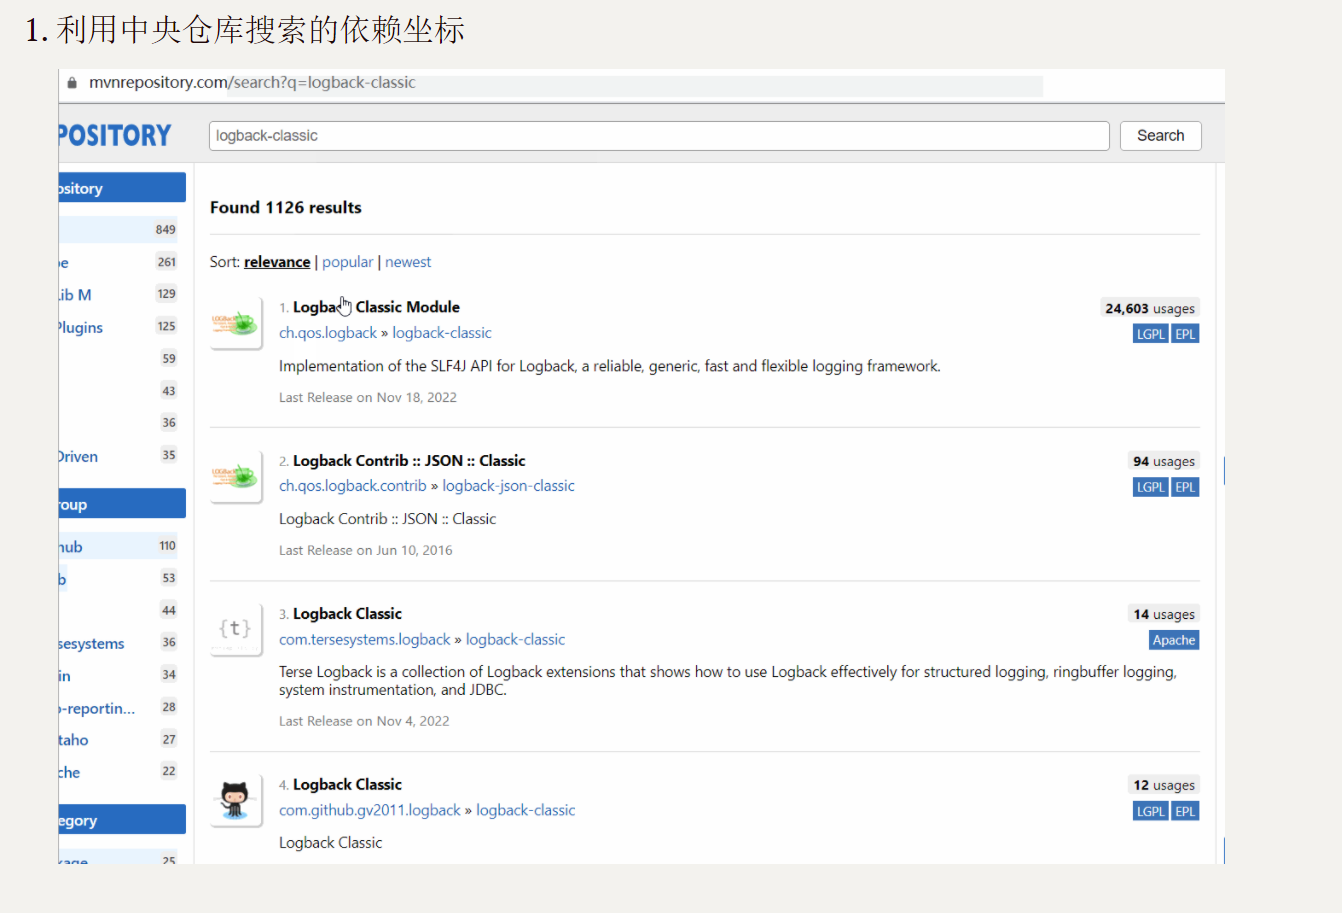Select the relevance sort option
Screen dimensions: 1342x913
click(x=277, y=262)
